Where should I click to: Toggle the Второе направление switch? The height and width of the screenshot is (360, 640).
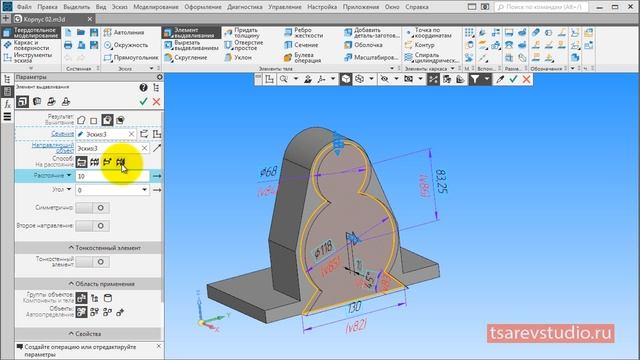click(93, 226)
